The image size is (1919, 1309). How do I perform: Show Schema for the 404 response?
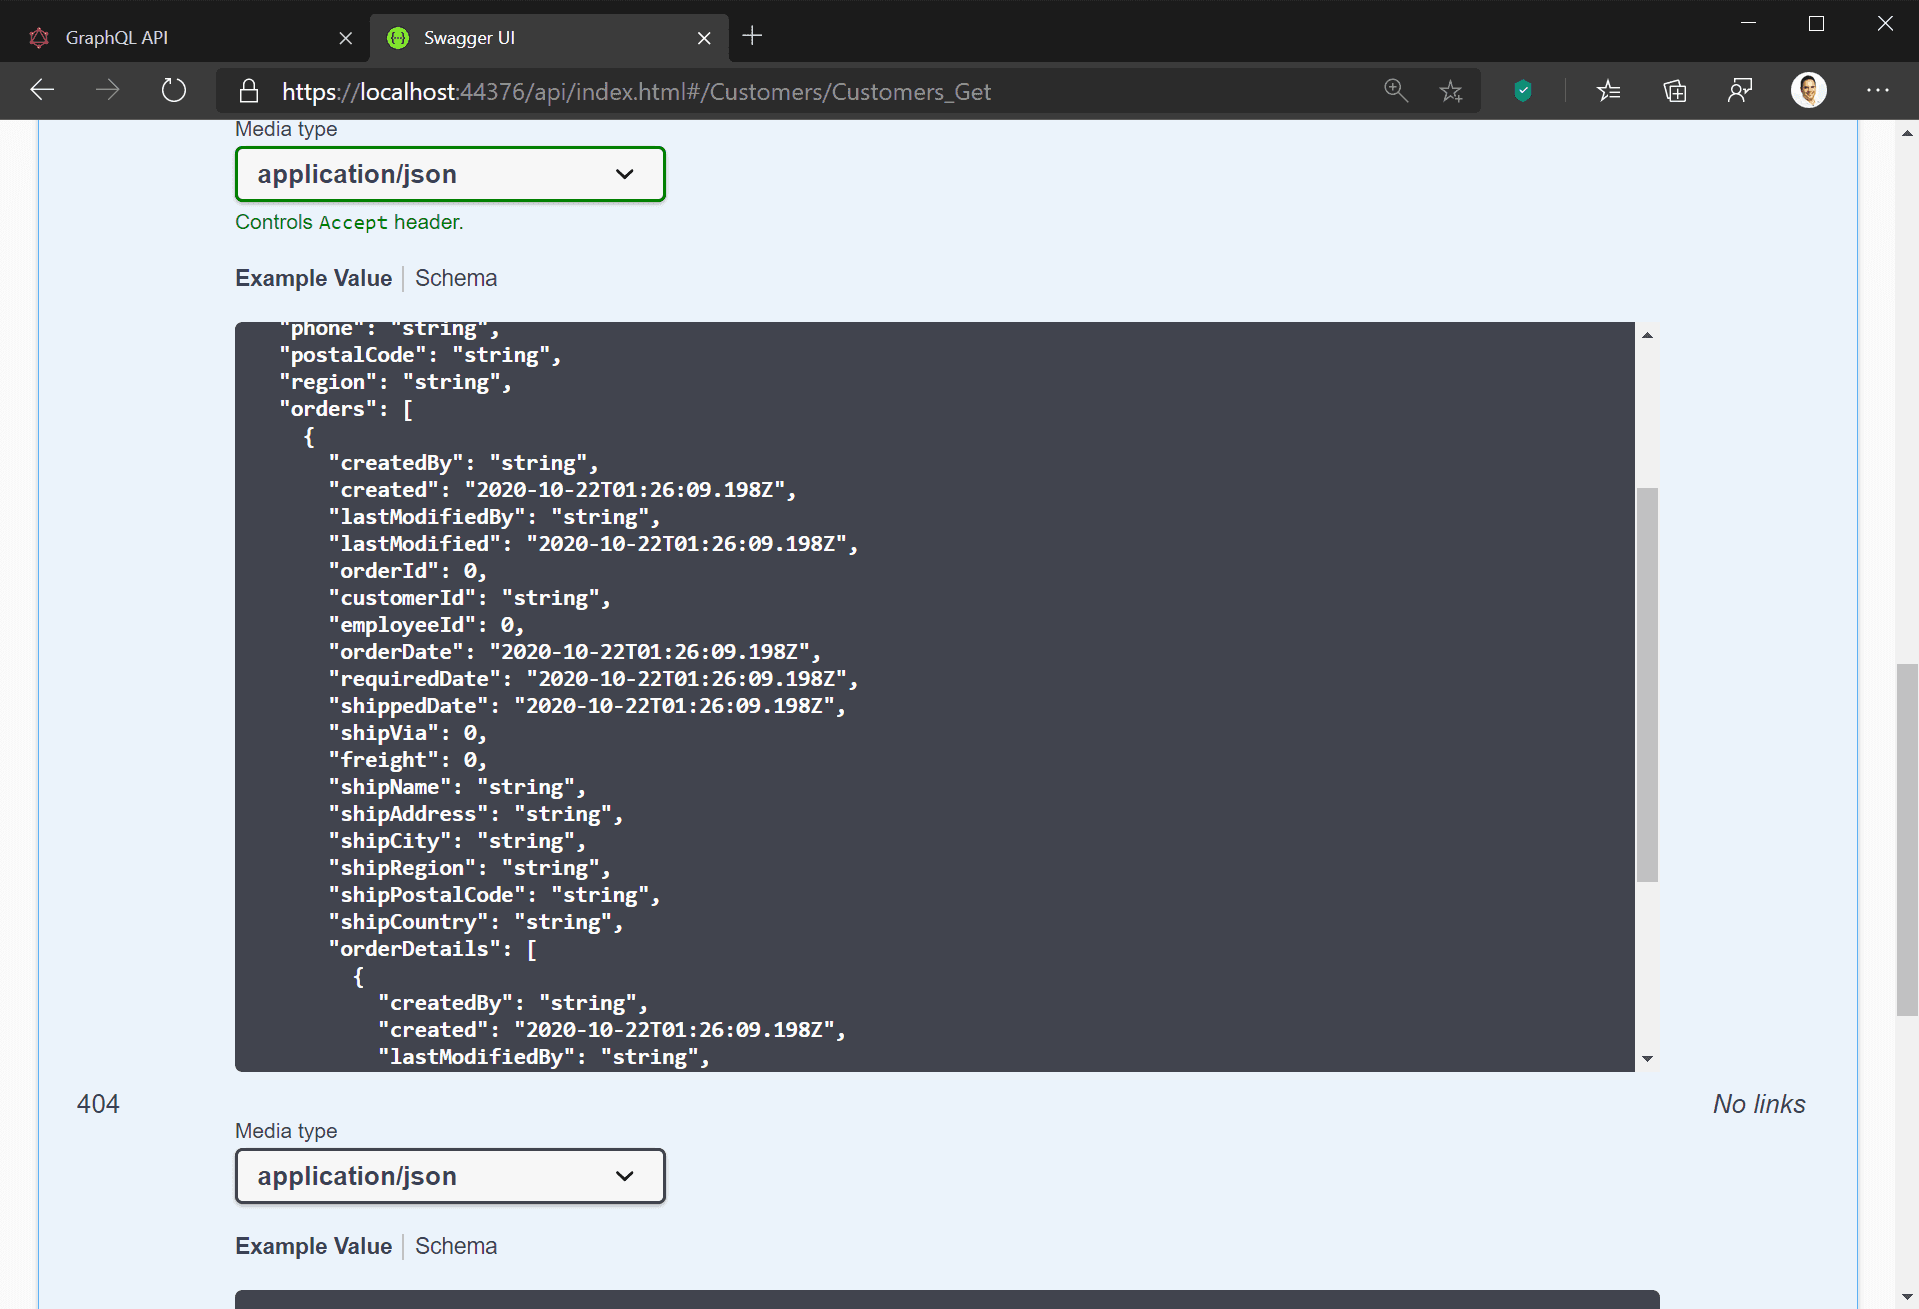(x=456, y=1246)
